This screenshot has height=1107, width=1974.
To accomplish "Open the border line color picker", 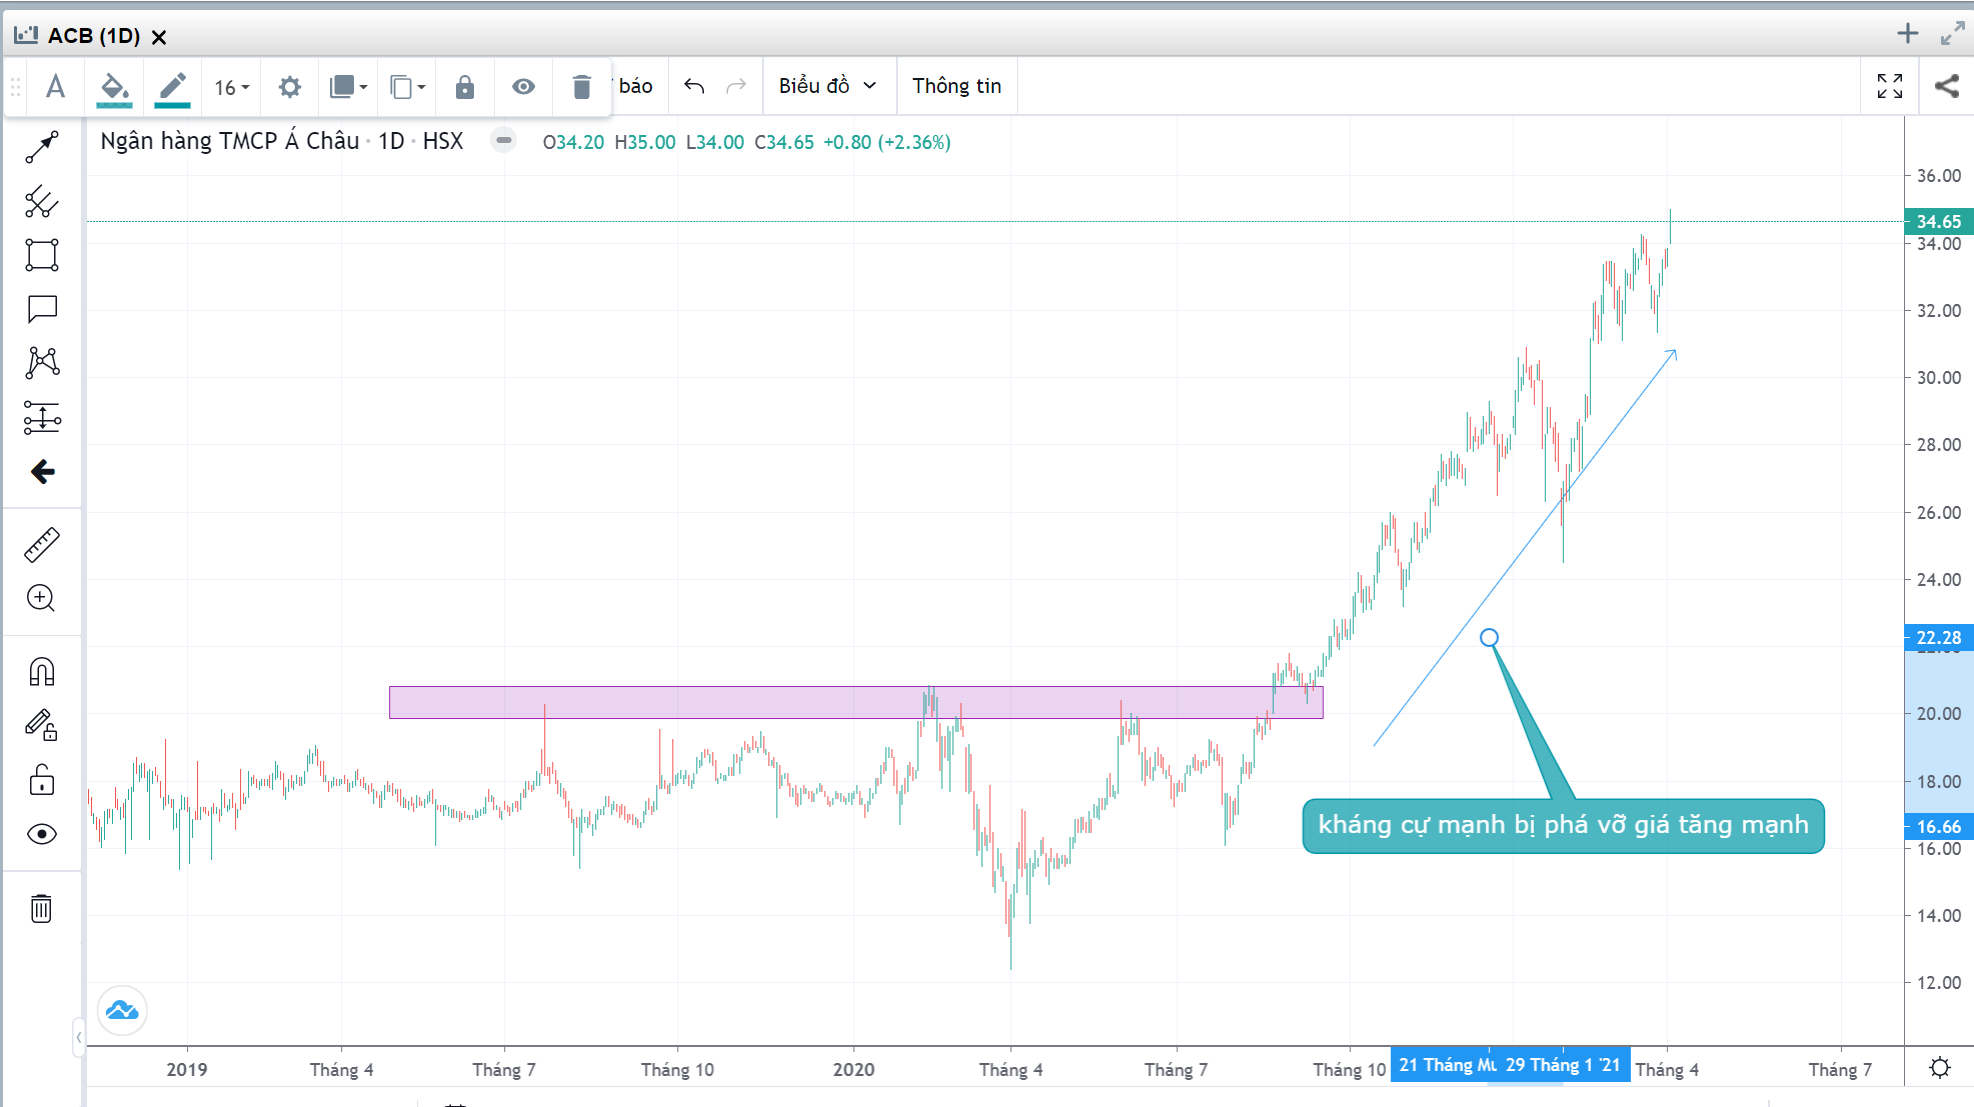I will click(x=172, y=88).
